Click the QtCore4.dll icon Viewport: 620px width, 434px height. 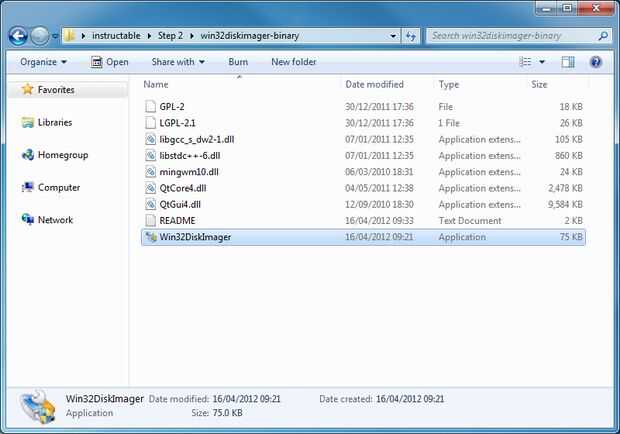150,188
